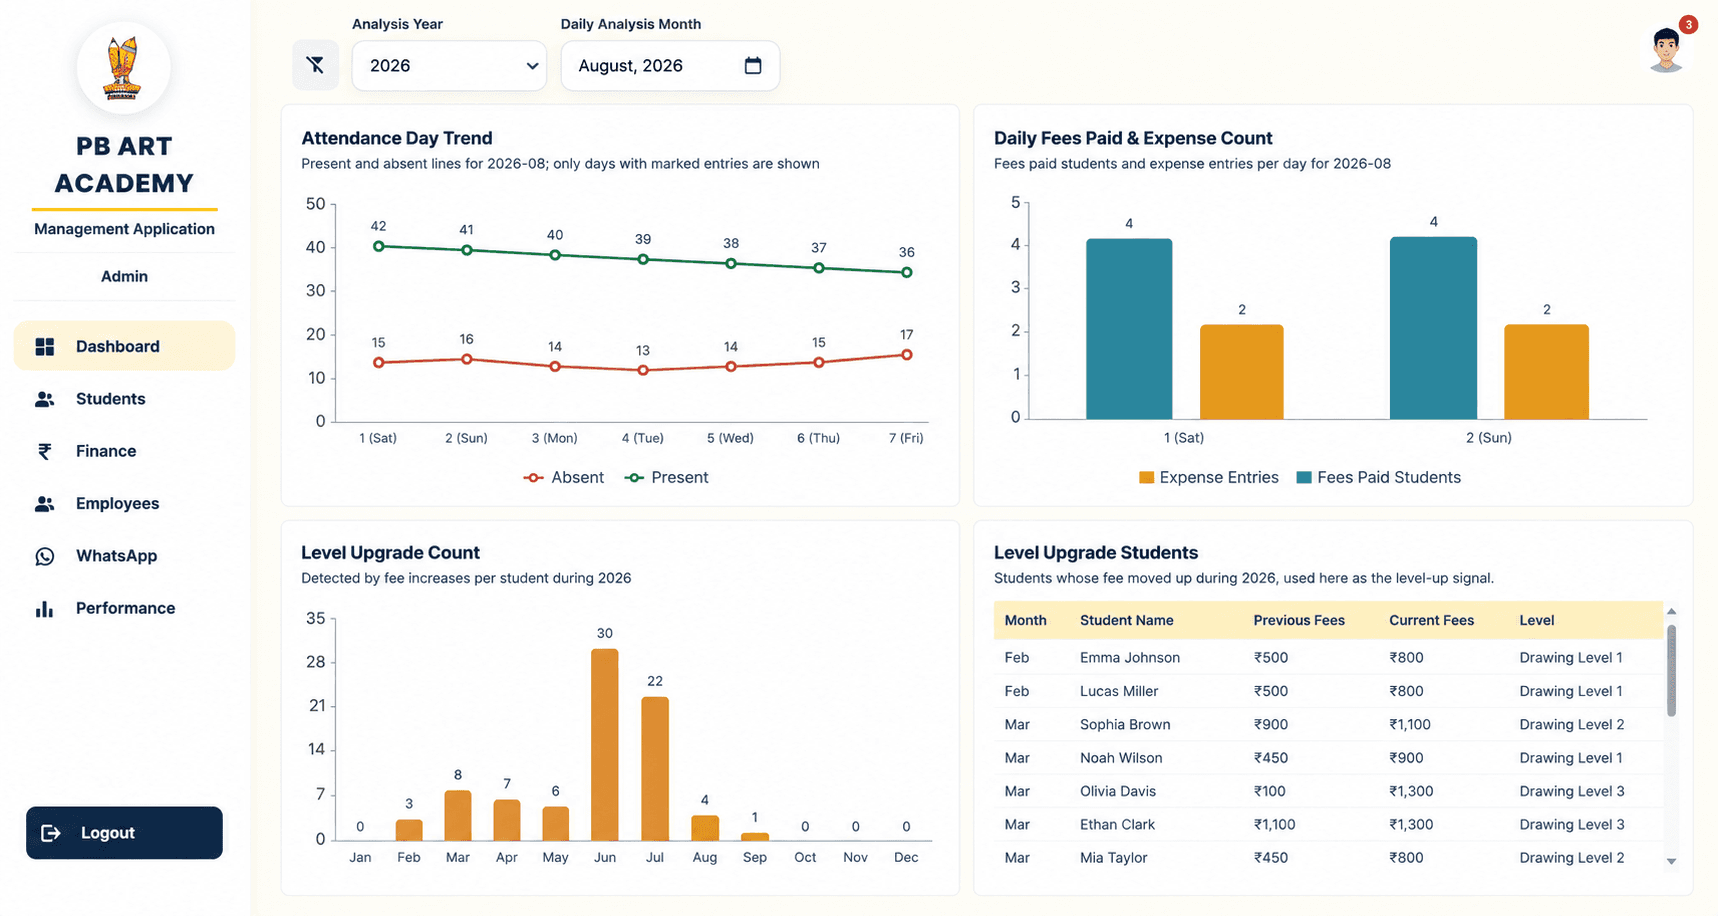
Task: Click the PB Art Academy logo
Action: coord(123,68)
